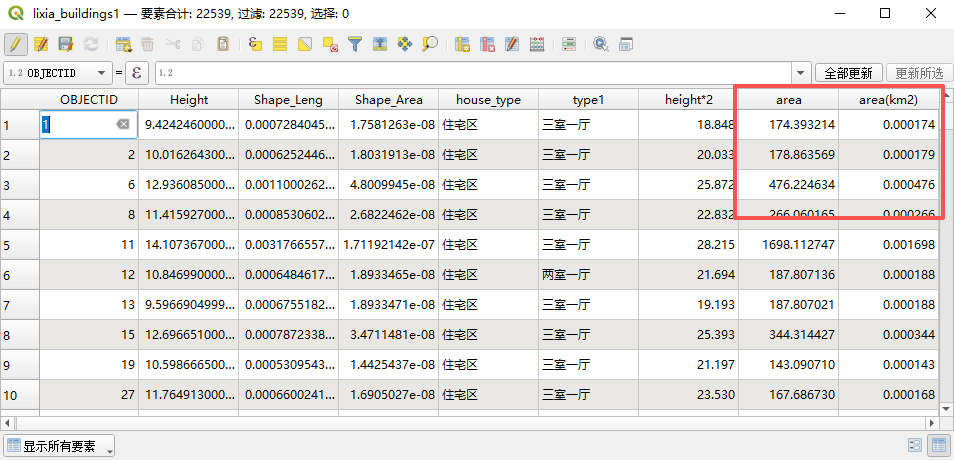Select row header number 10
Viewport: 954px width, 460px height.
tap(19, 395)
